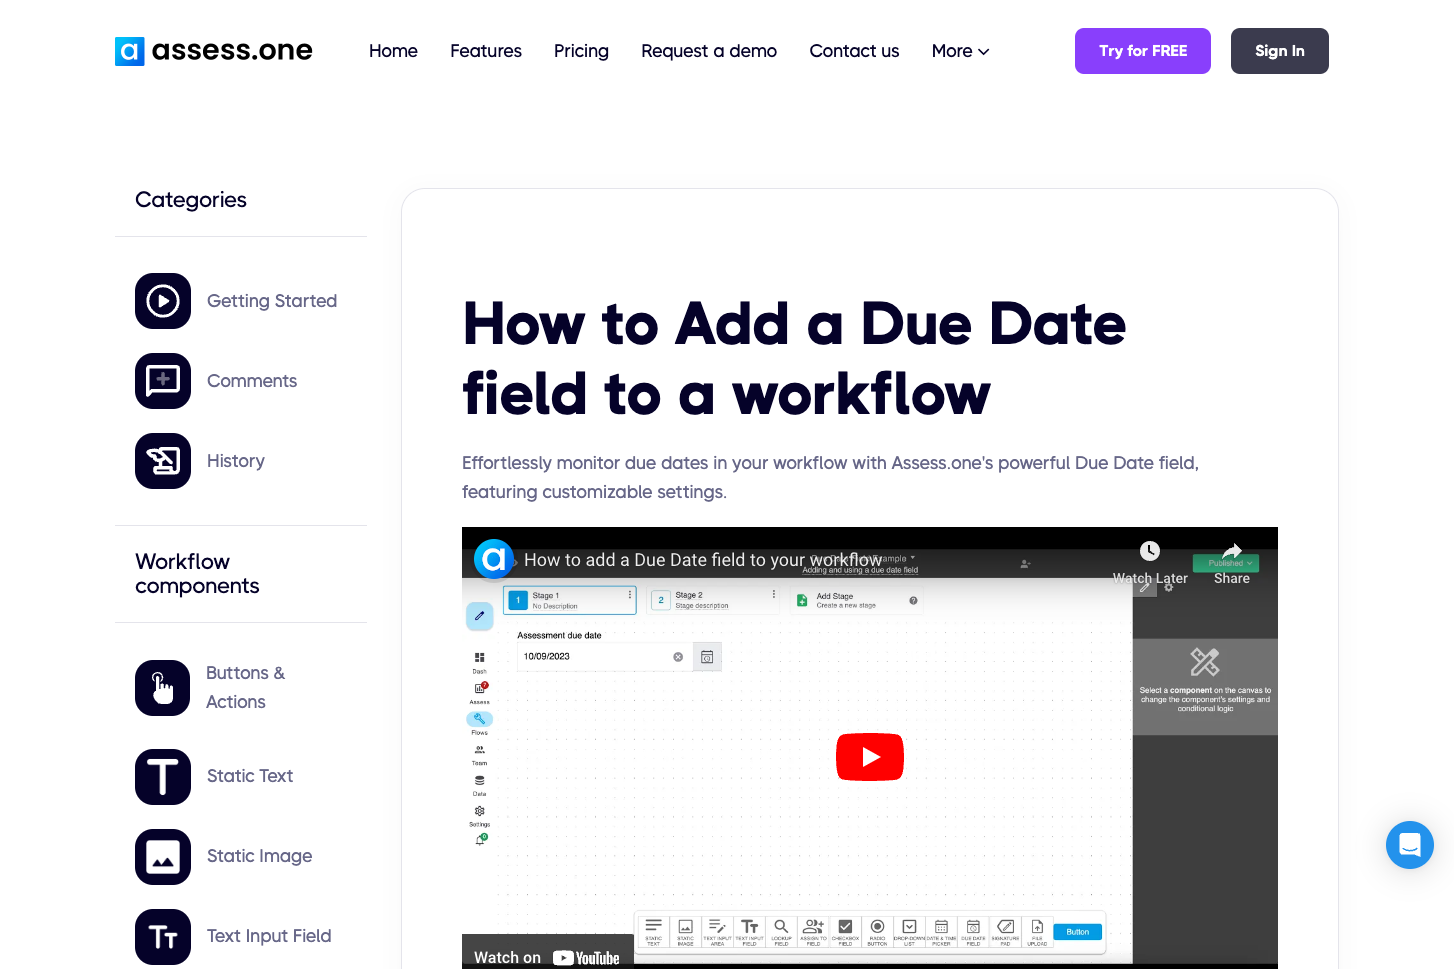Go to the Features menu item
The height and width of the screenshot is (969, 1454).
486,51
